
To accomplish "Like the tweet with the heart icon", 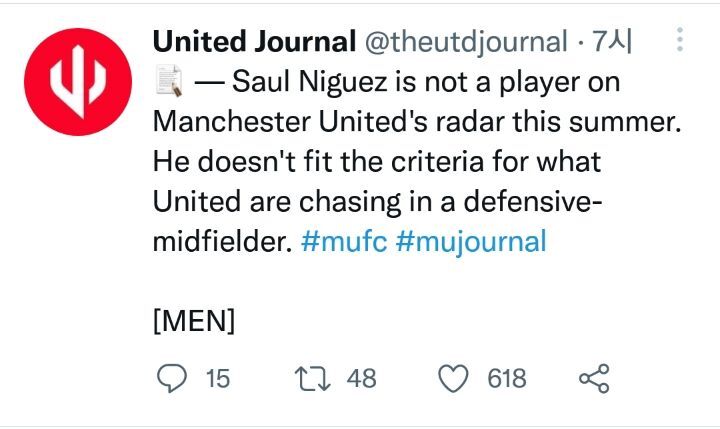I will coord(453,378).
